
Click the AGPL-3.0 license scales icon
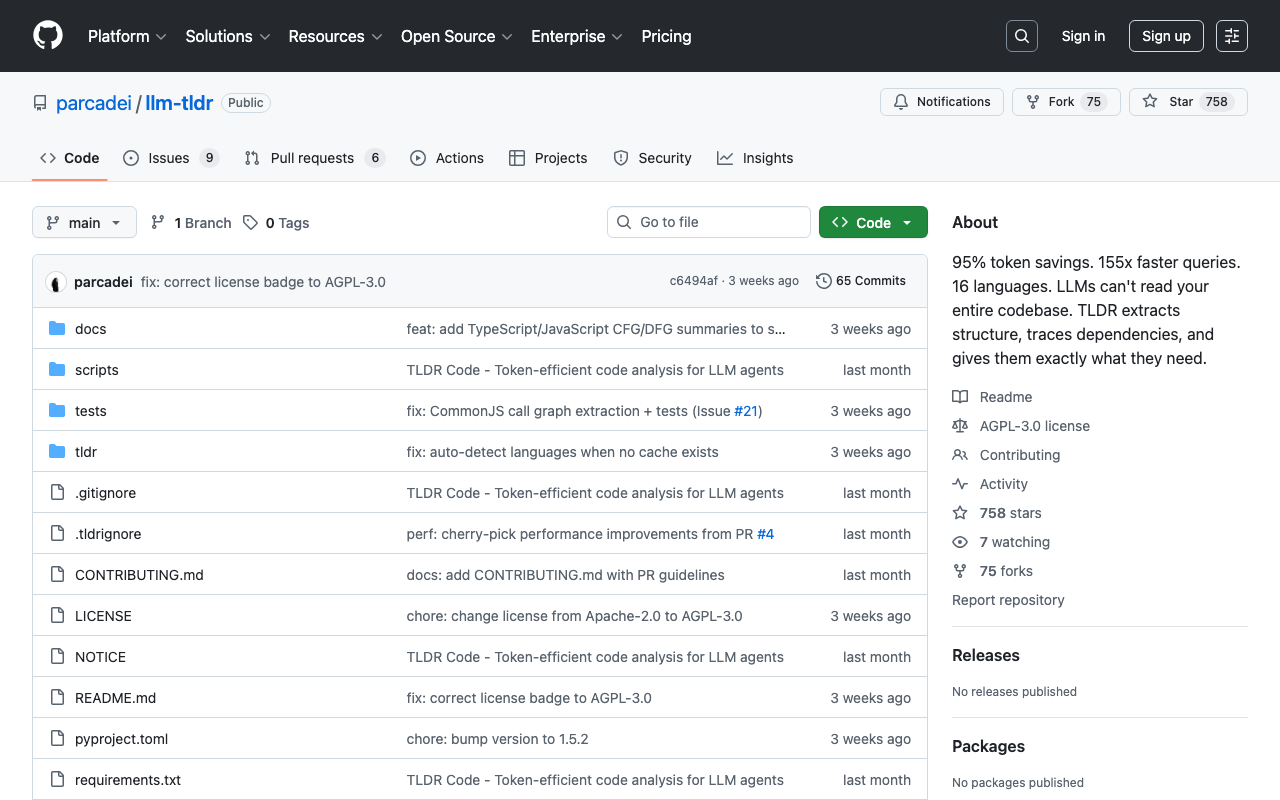click(x=960, y=426)
